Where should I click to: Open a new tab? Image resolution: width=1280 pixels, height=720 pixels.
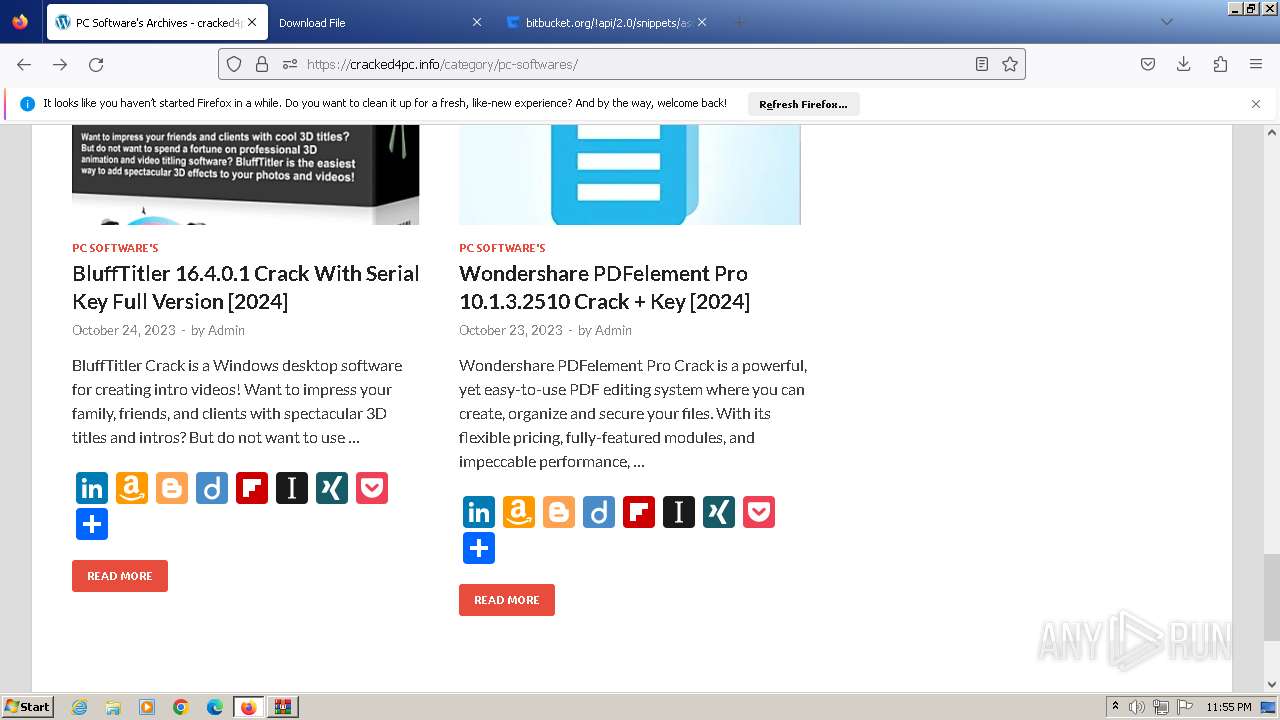(739, 22)
